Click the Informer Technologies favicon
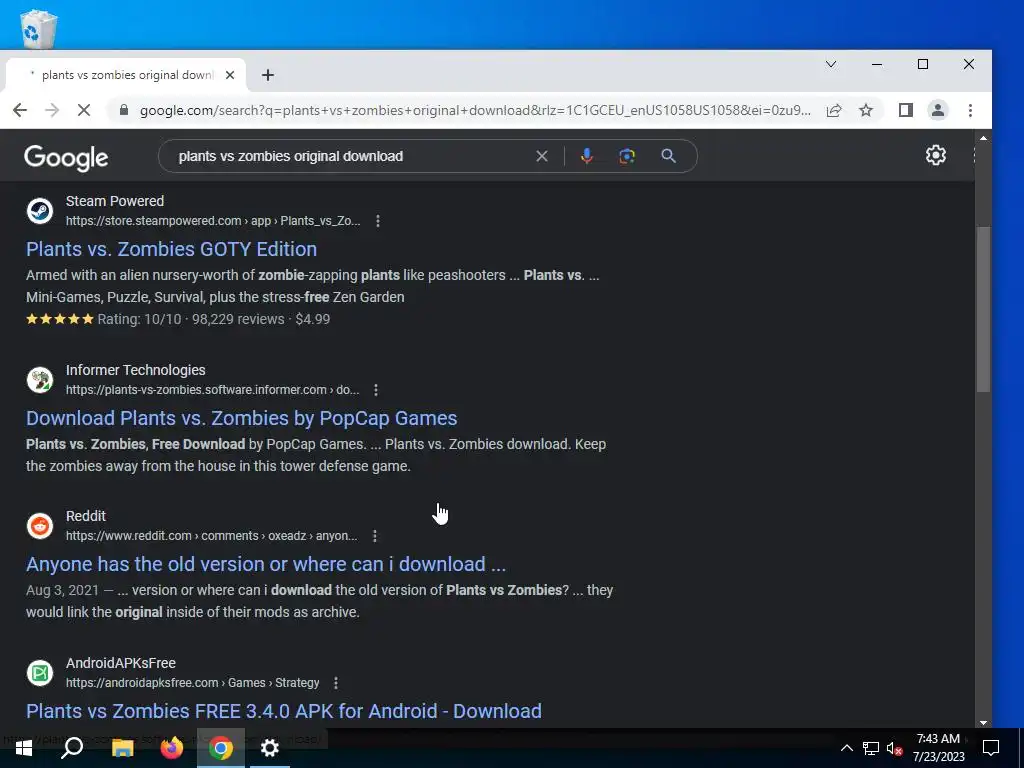The image size is (1024, 768). pyautogui.click(x=40, y=380)
